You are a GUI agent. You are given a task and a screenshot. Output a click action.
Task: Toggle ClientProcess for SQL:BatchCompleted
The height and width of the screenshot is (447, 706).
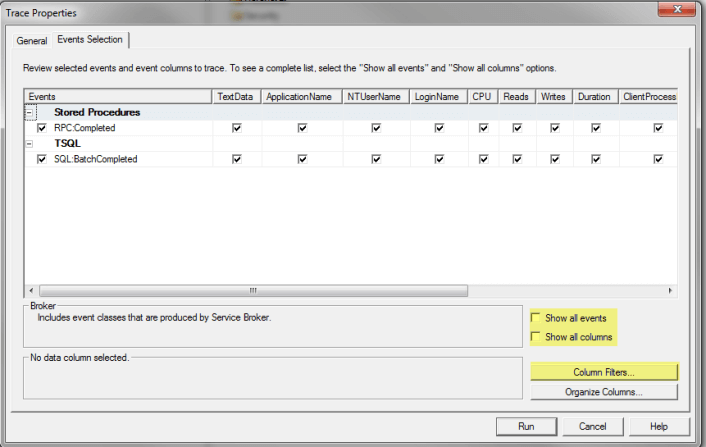point(658,159)
